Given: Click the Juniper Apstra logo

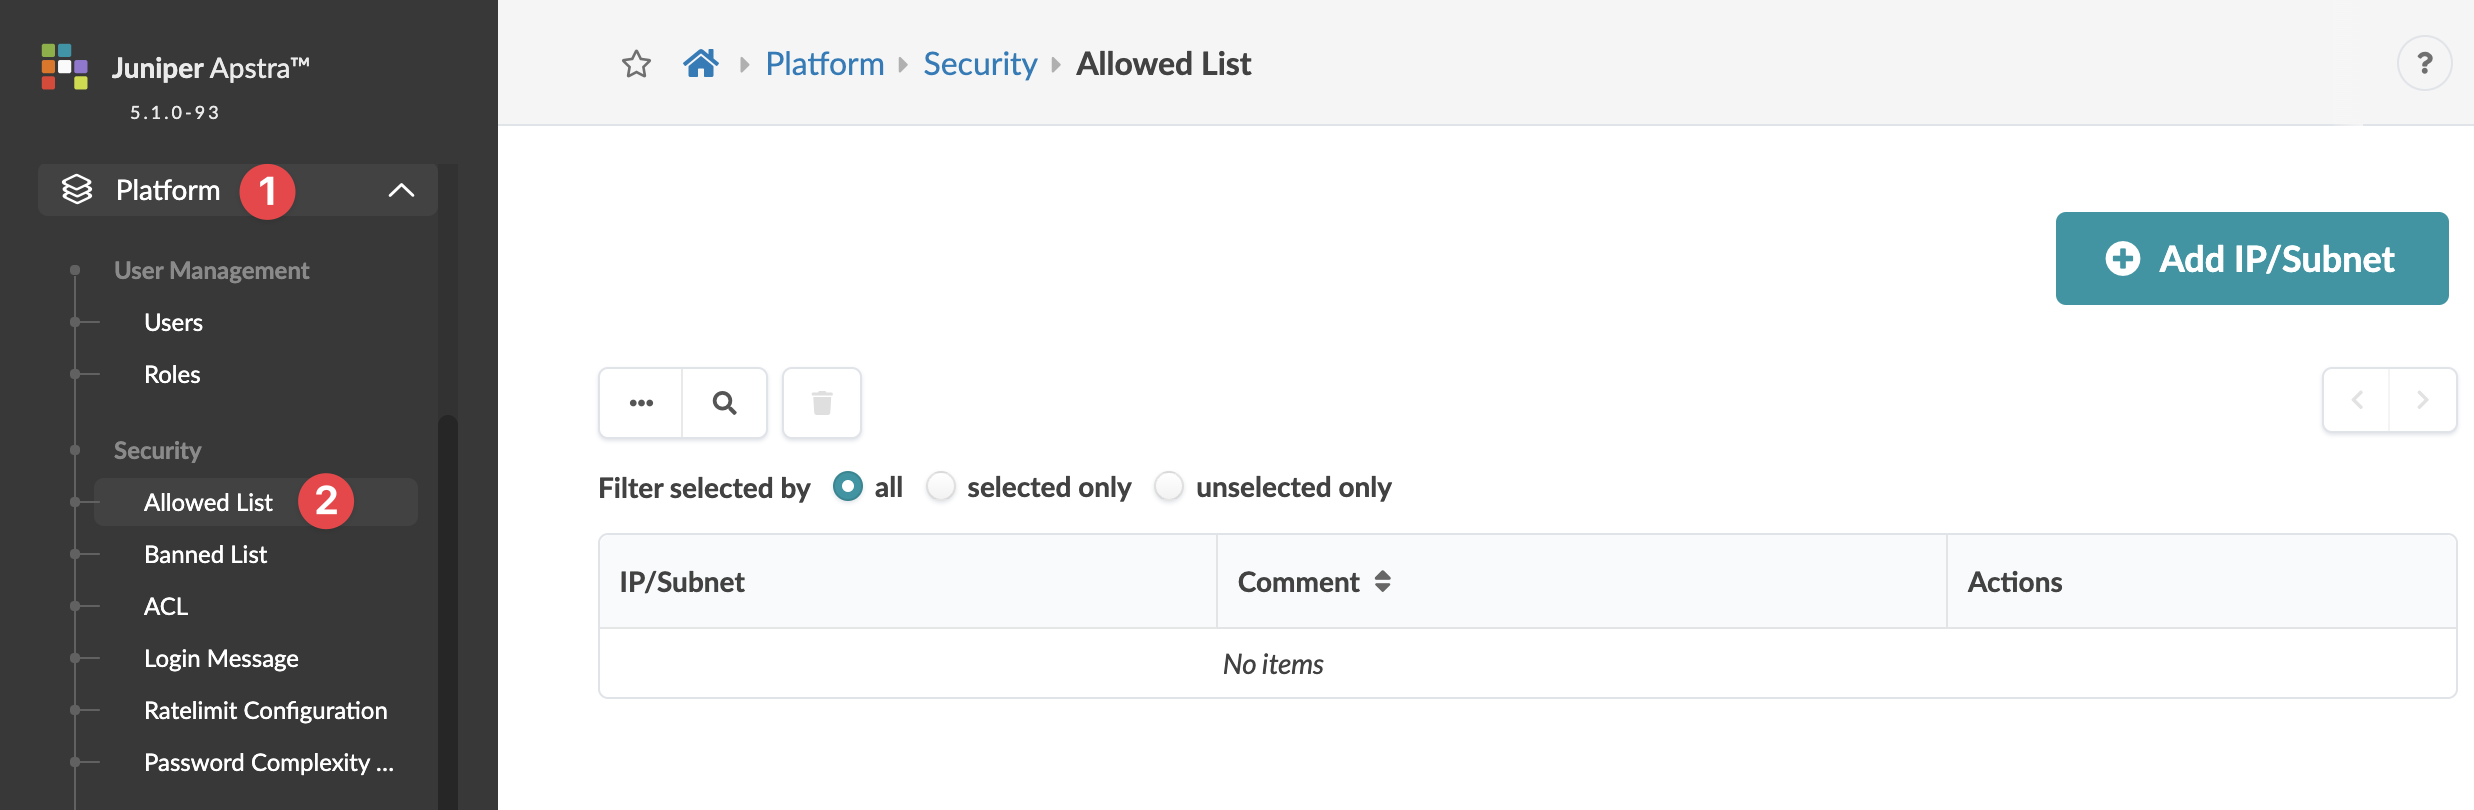Looking at the screenshot, I should [65, 67].
